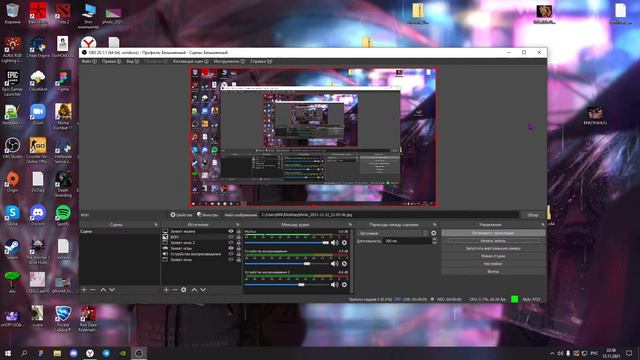Remove selected source with minus icon
This screenshot has height=360, width=640.
click(175, 289)
